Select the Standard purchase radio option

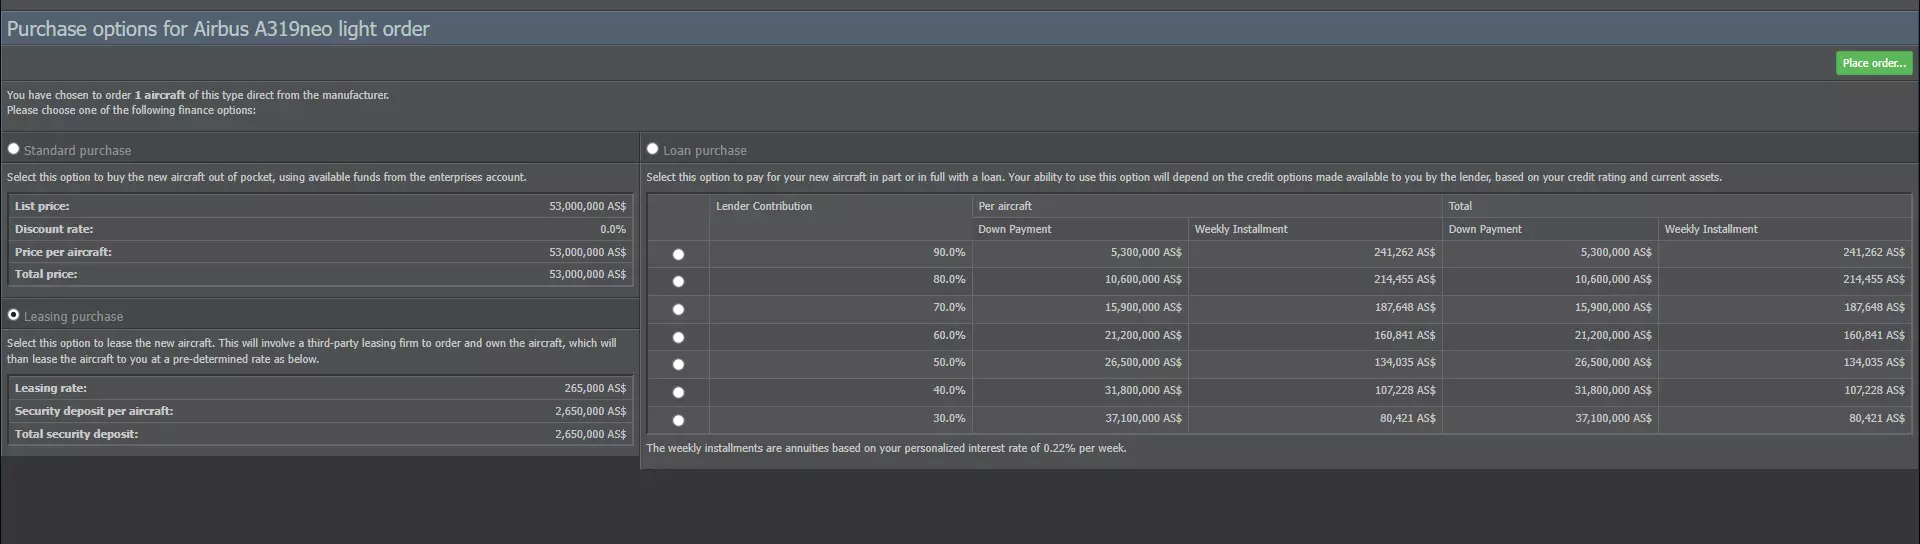[x=14, y=149]
